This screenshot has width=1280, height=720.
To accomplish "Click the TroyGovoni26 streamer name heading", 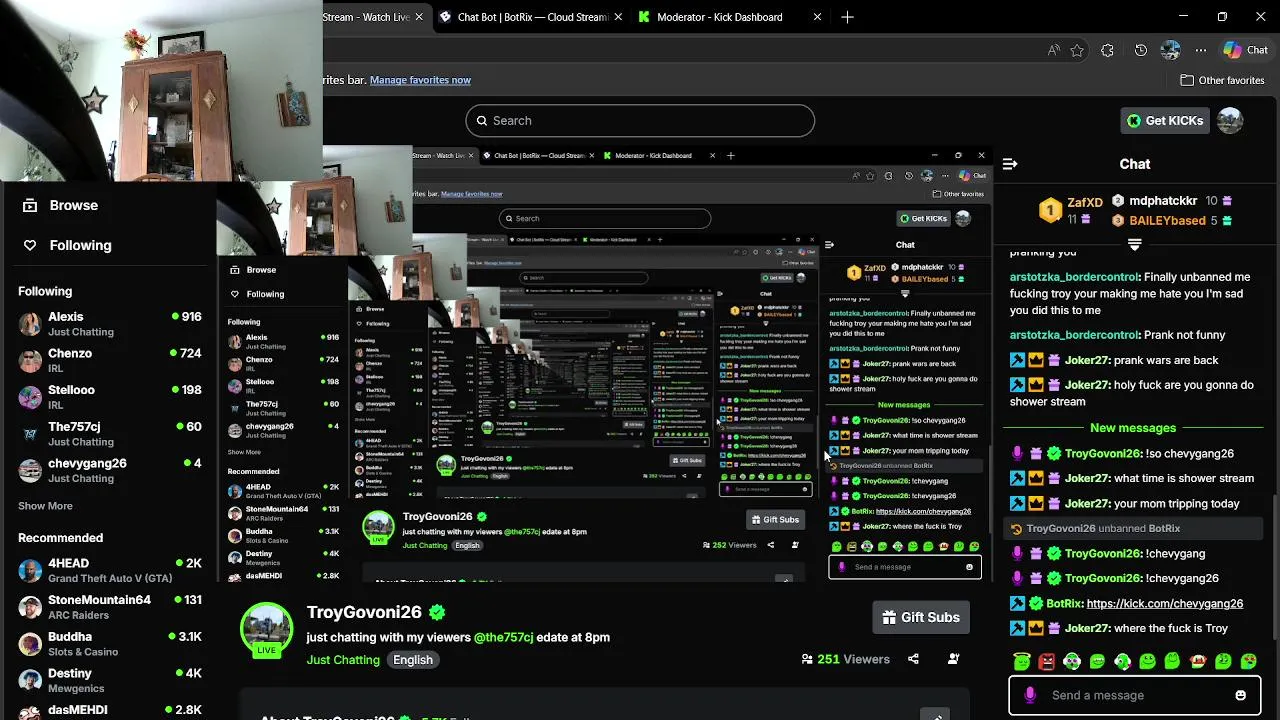I will [x=364, y=612].
